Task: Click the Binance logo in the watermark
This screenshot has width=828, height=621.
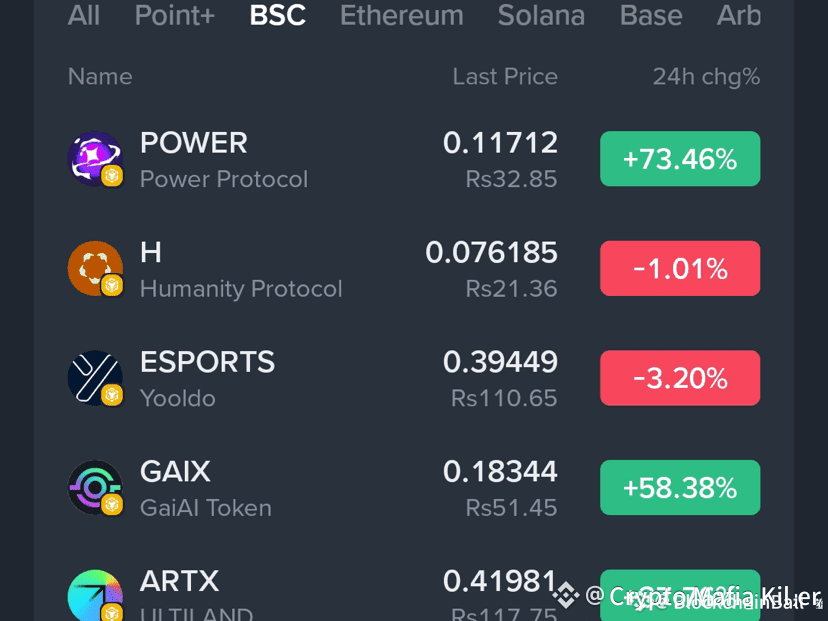Action: point(566,596)
